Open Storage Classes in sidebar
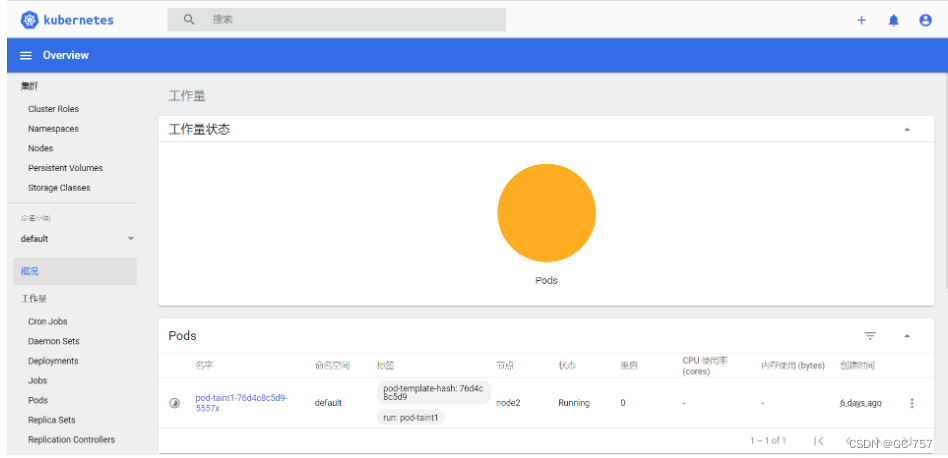The width and height of the screenshot is (948, 458). tap(59, 188)
